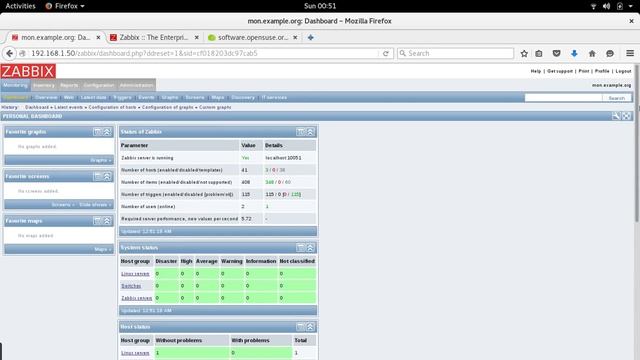Open the Triggers submenu item

[x=122, y=98]
